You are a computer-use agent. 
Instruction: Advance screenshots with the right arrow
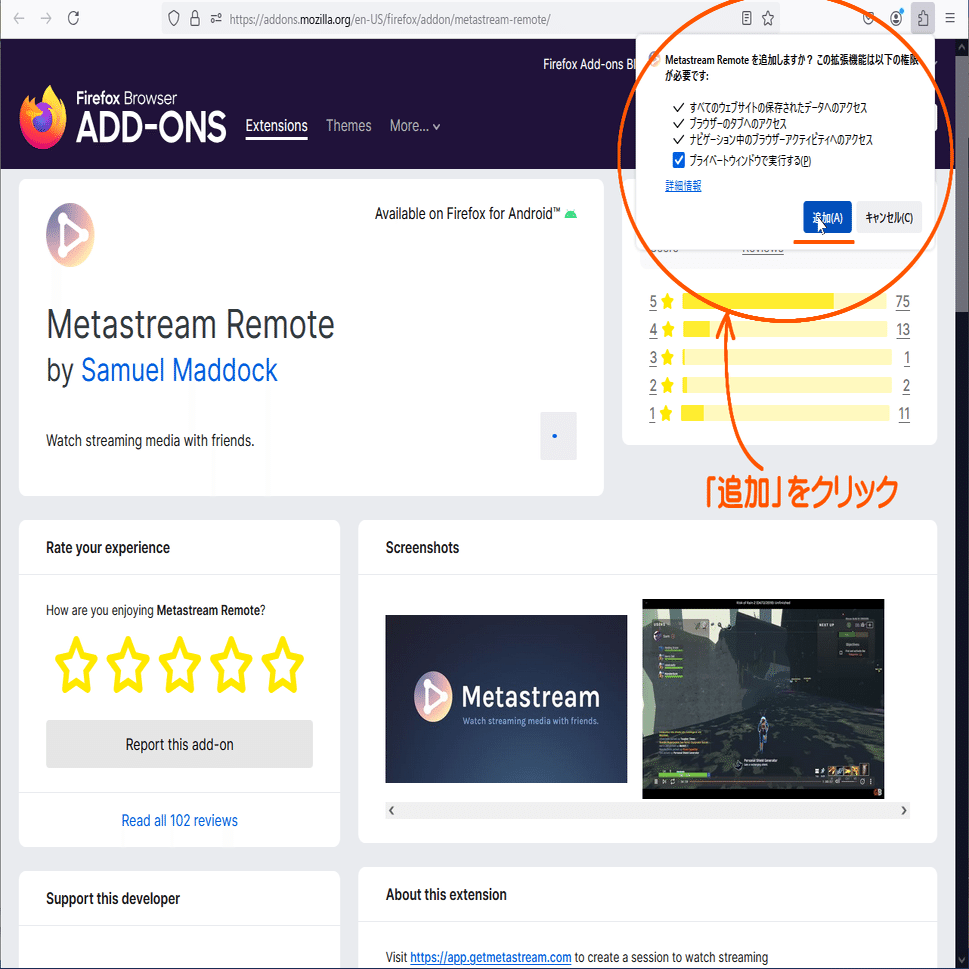(903, 810)
